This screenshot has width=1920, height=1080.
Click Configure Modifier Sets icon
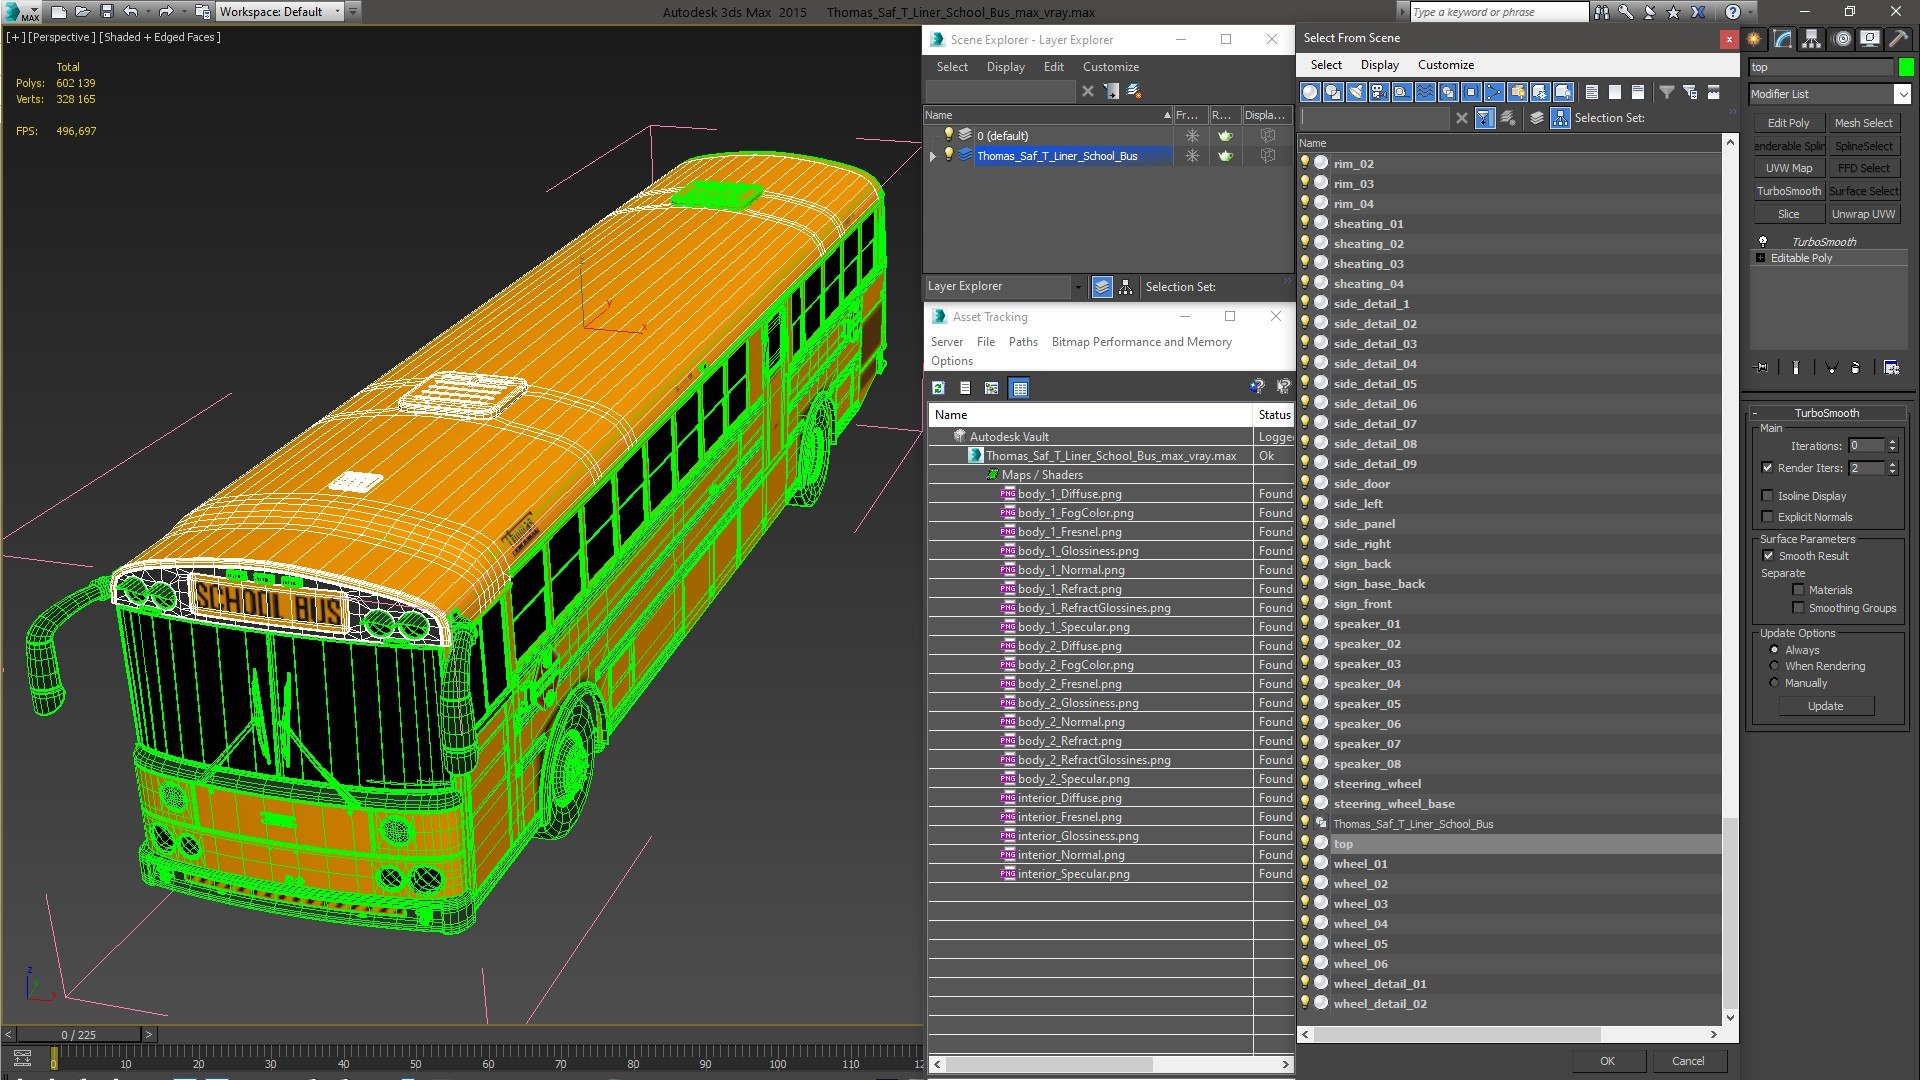coord(1891,368)
